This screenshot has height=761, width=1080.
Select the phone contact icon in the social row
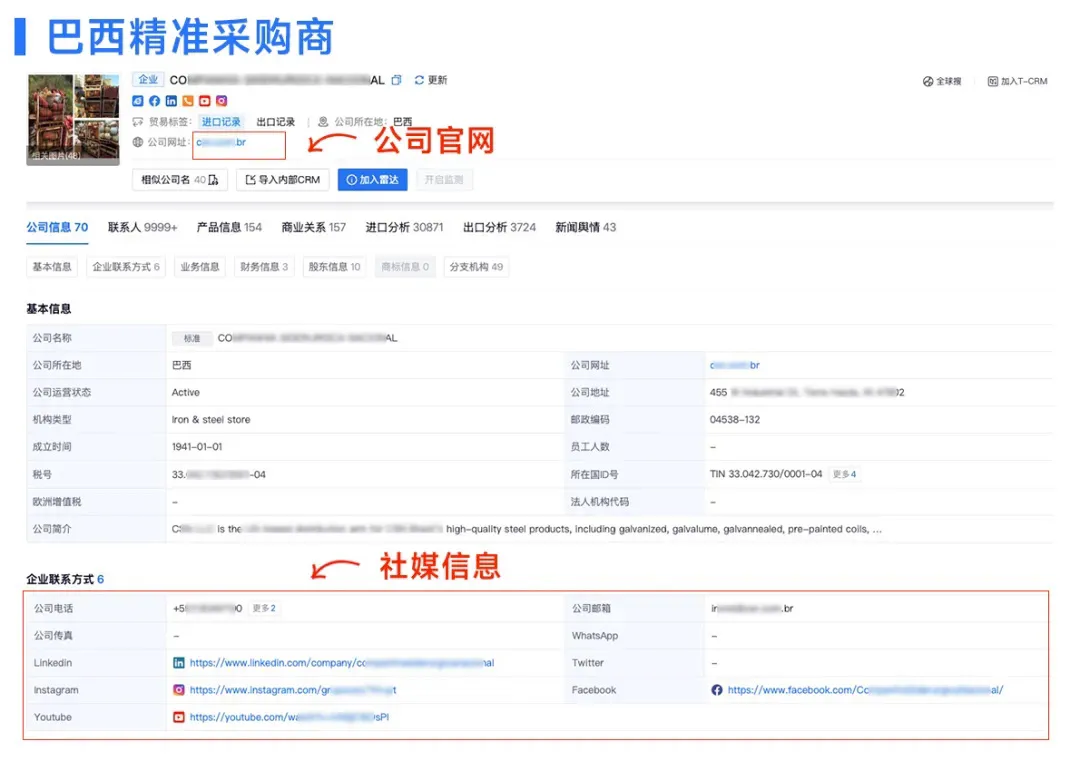(186, 101)
